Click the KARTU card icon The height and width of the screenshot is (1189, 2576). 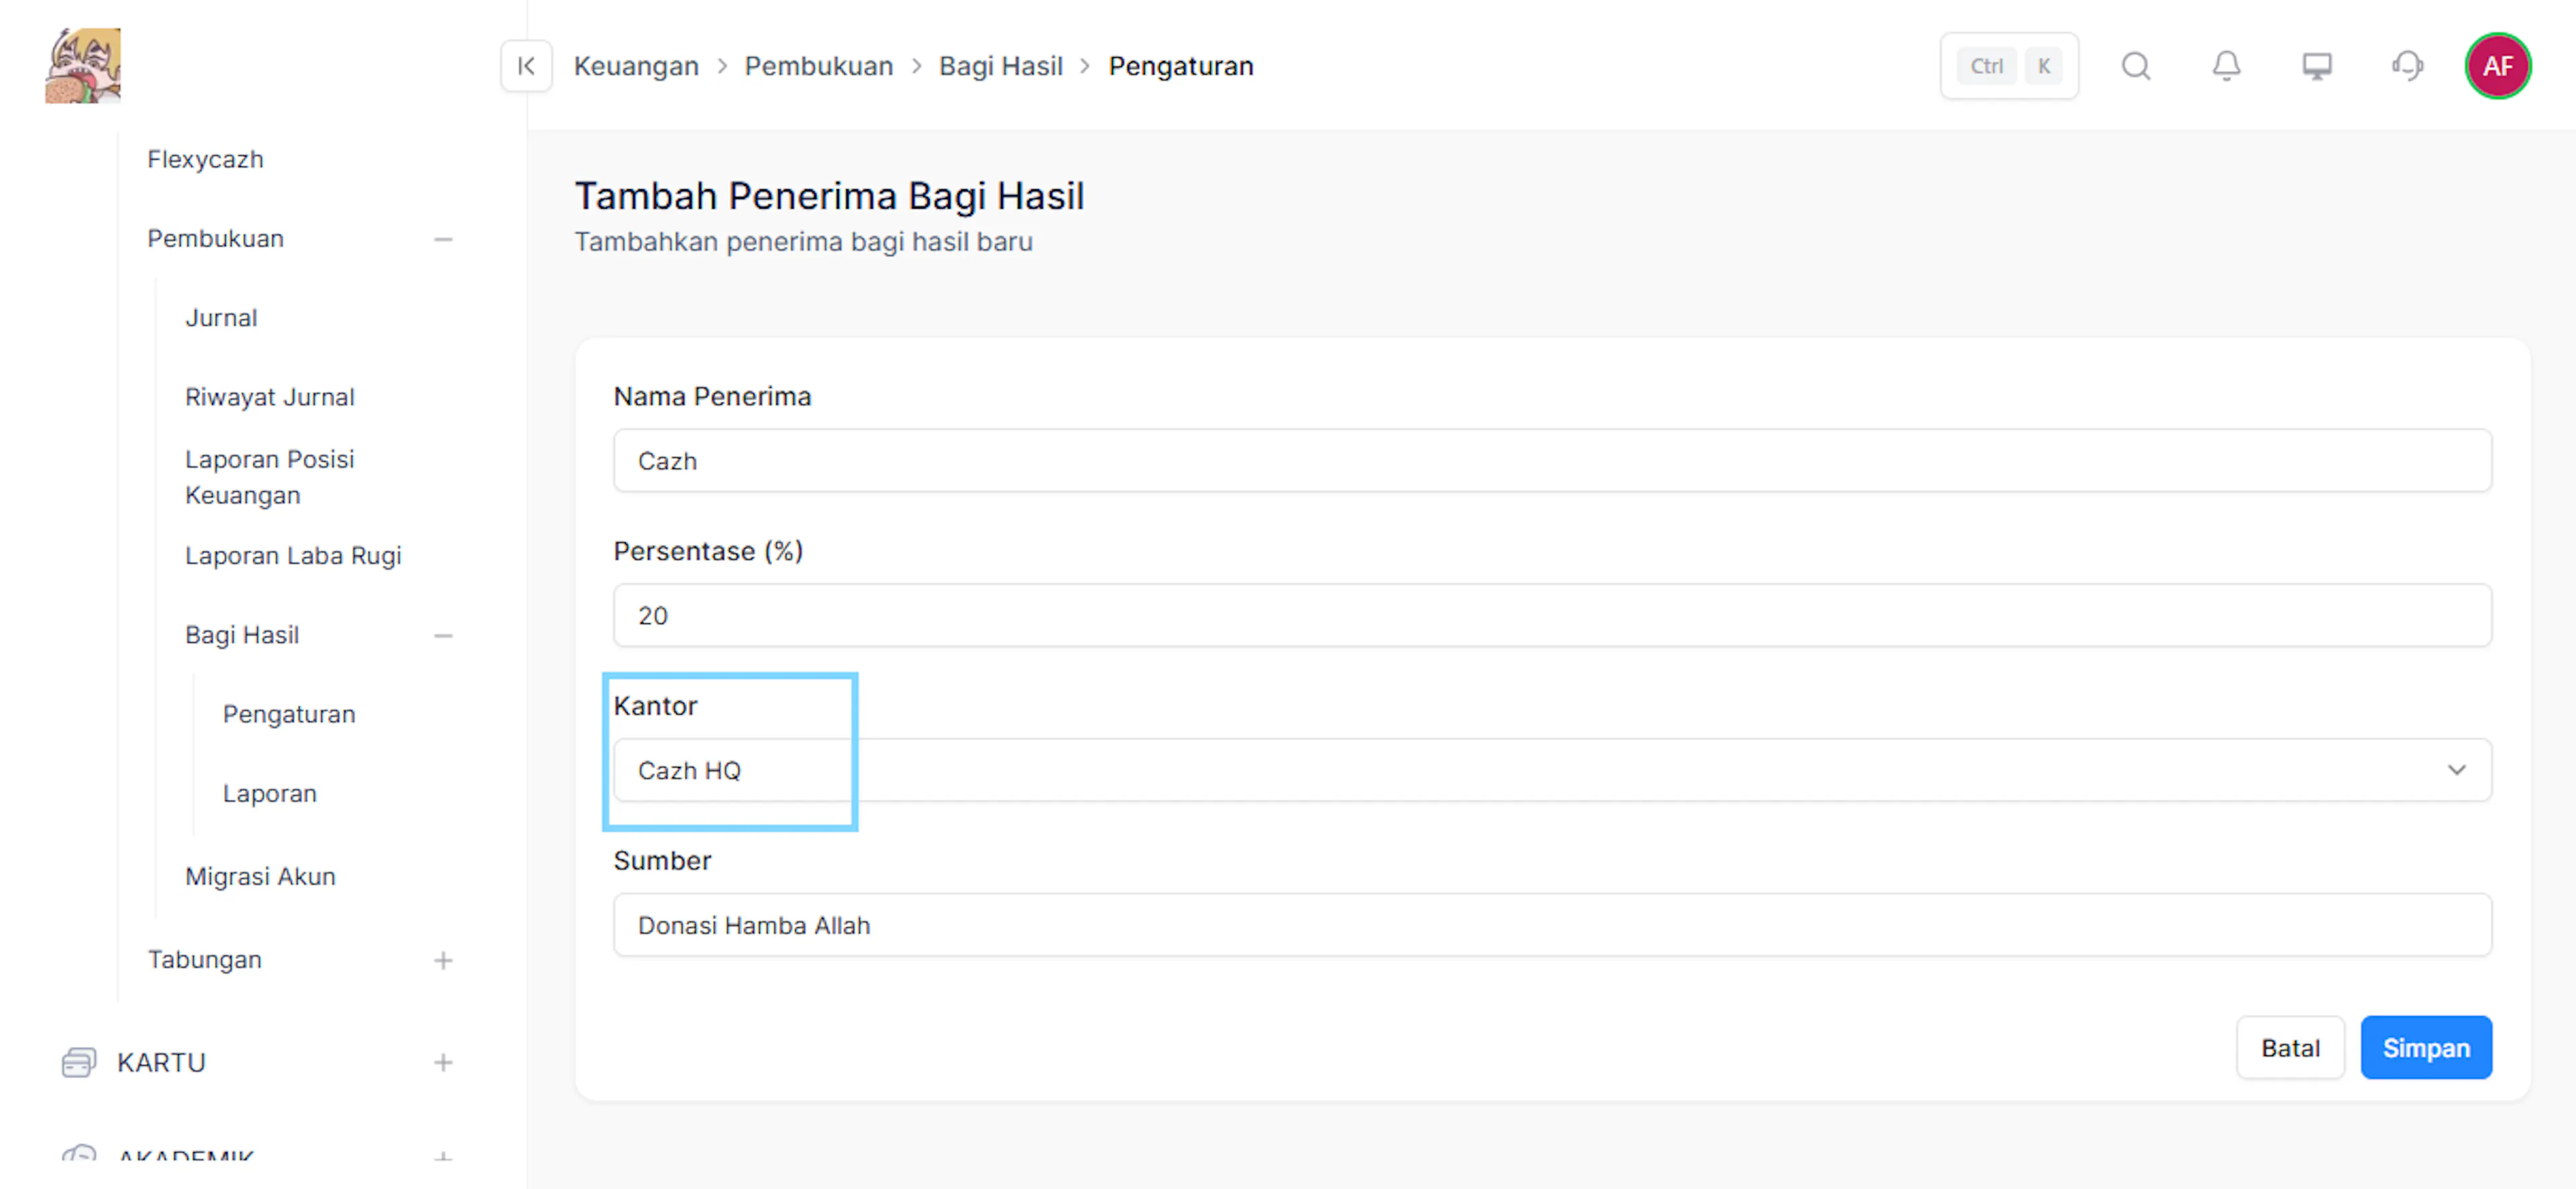point(78,1062)
